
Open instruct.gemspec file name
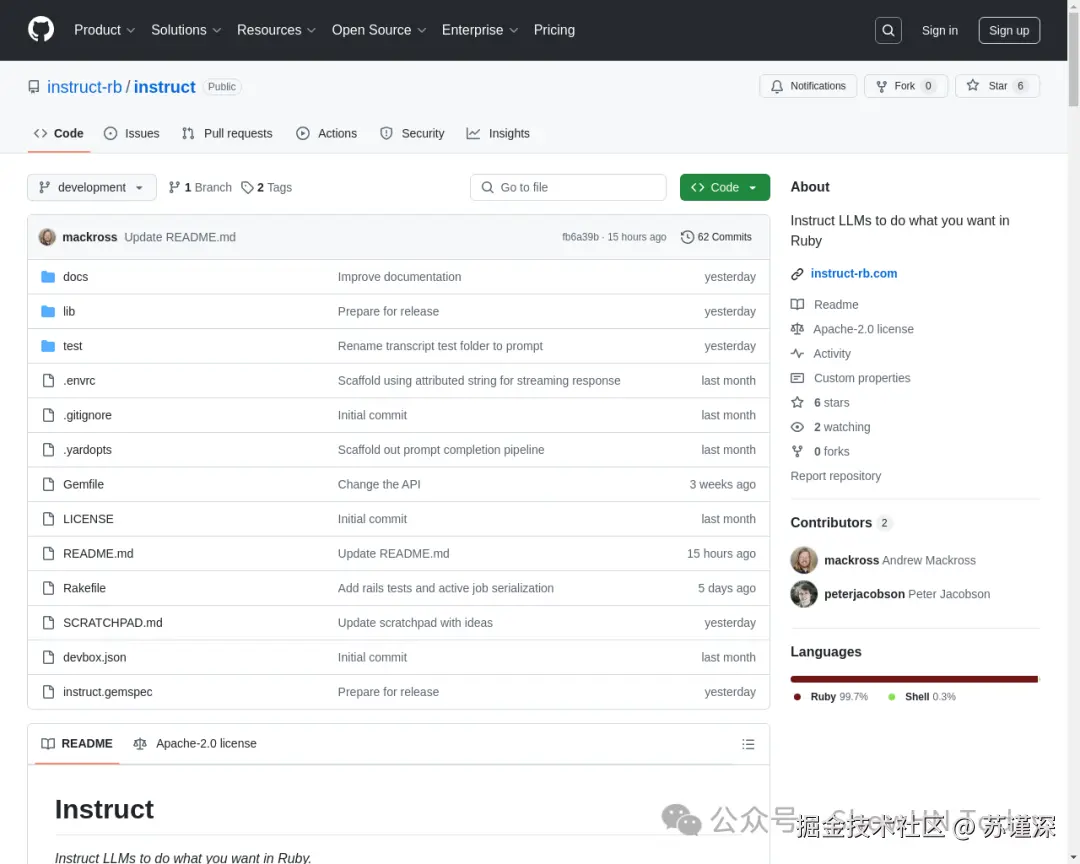pyautogui.click(x=107, y=691)
